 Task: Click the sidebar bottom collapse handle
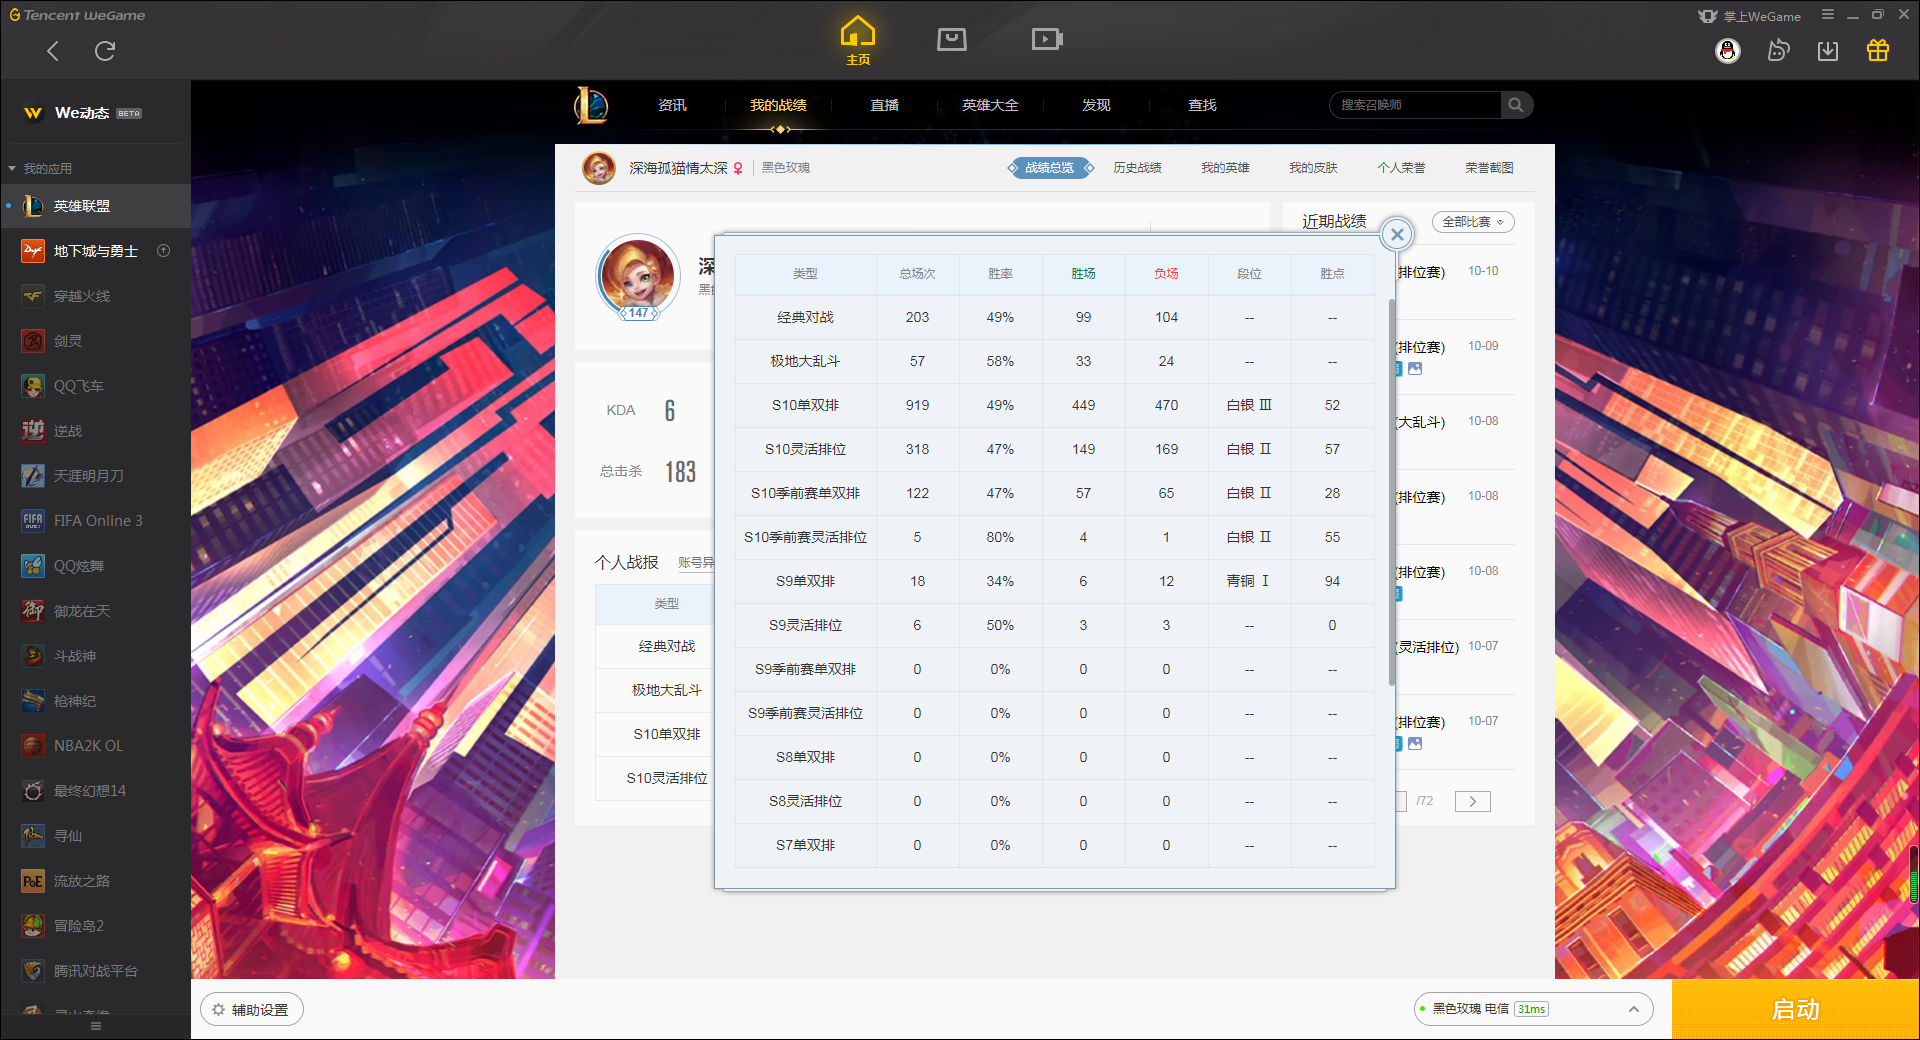[x=95, y=1026]
